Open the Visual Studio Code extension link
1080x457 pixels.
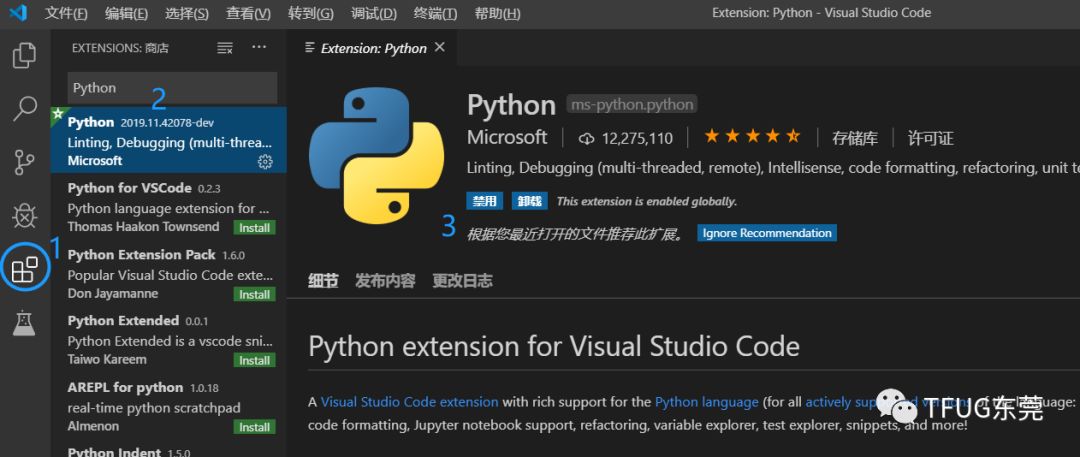click(409, 402)
